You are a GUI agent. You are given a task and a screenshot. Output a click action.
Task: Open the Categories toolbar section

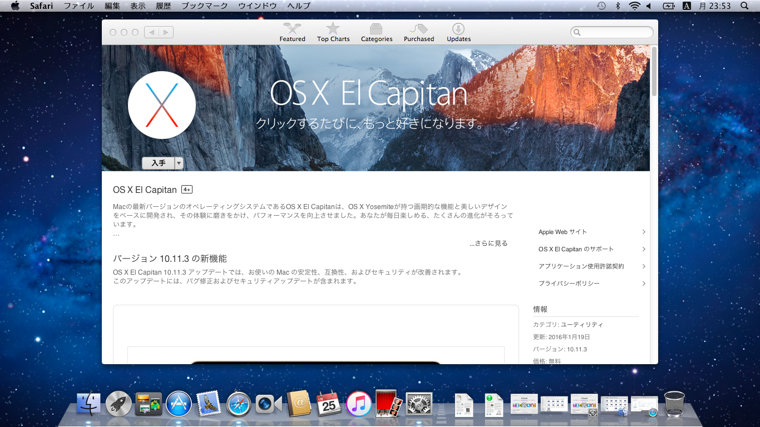tap(376, 32)
